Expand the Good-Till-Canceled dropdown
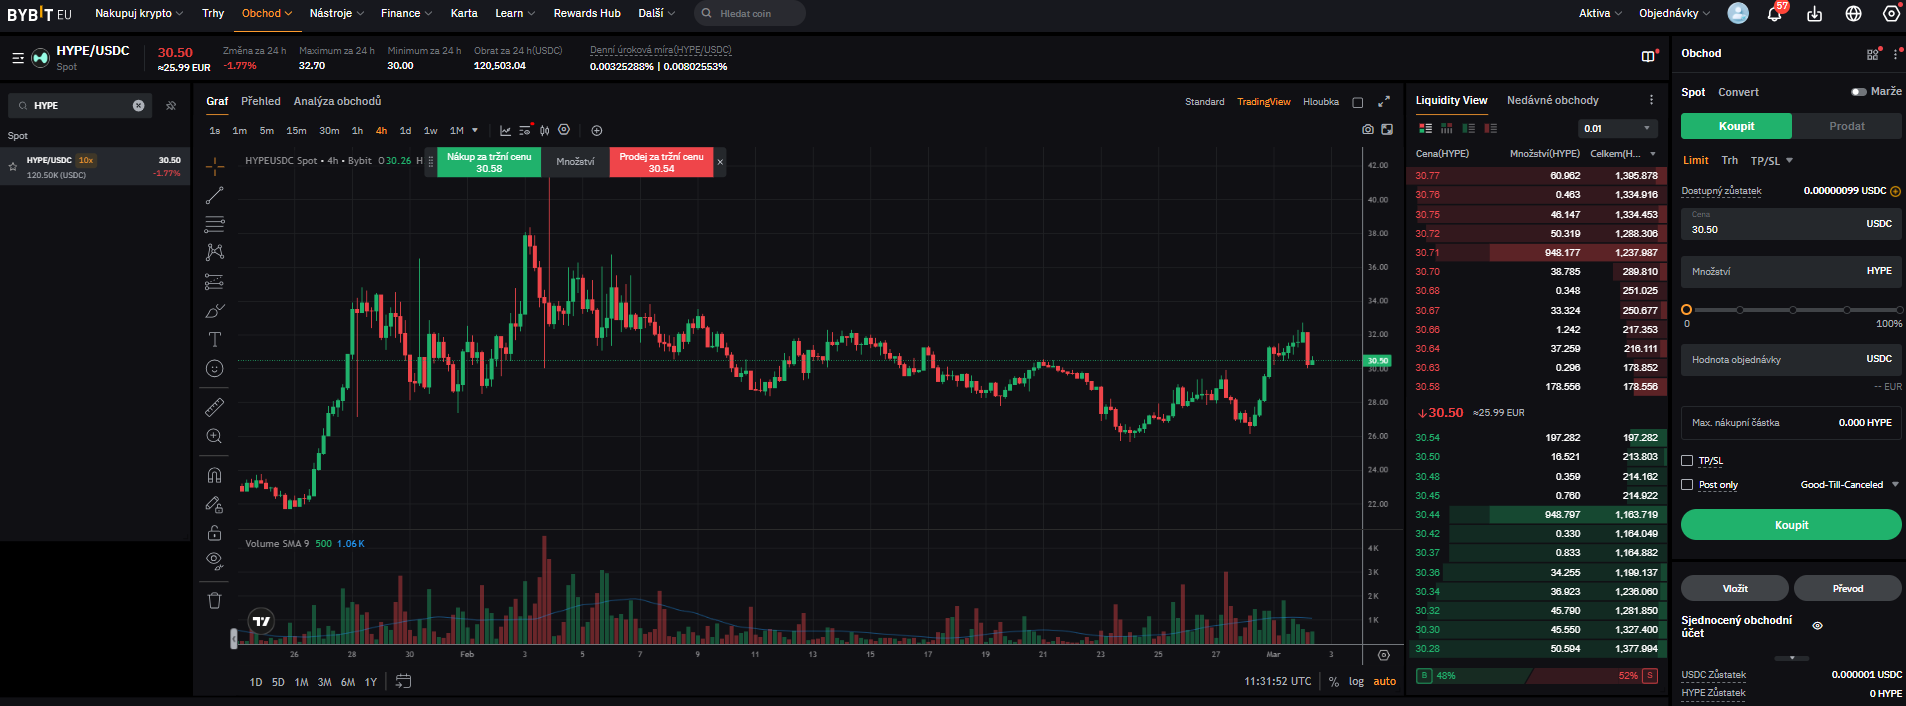Image resolution: width=1906 pixels, height=706 pixels. 1849,485
